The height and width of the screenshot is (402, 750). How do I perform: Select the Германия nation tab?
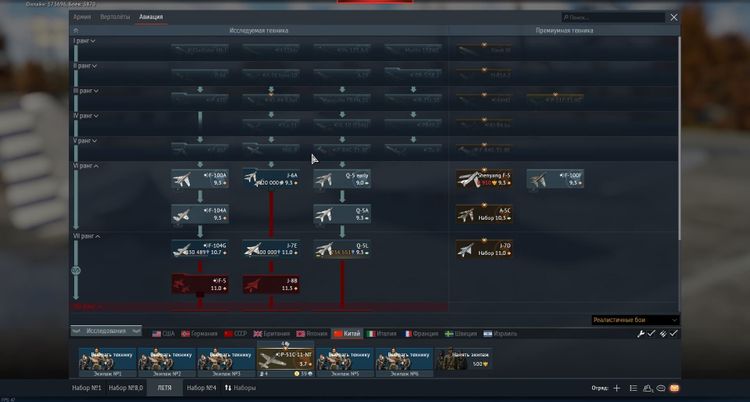click(203, 333)
